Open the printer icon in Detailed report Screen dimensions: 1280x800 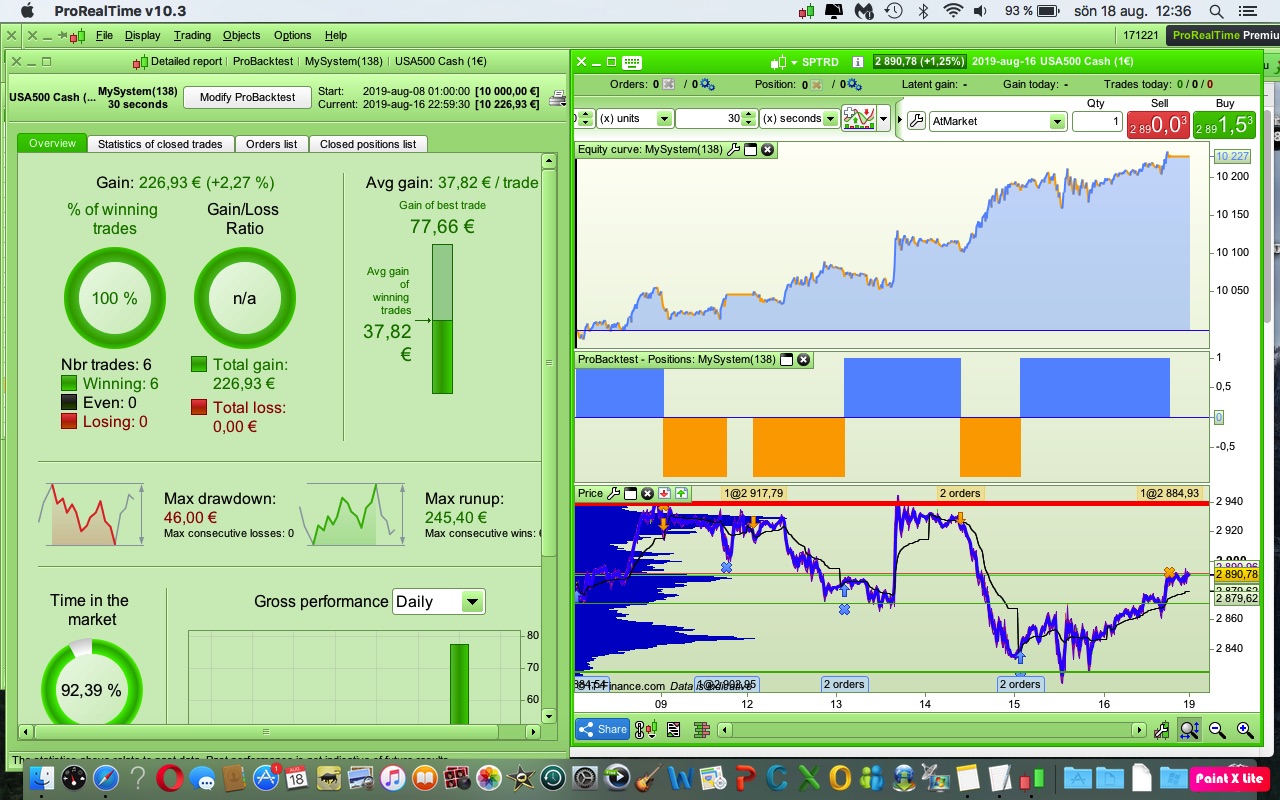click(x=557, y=97)
